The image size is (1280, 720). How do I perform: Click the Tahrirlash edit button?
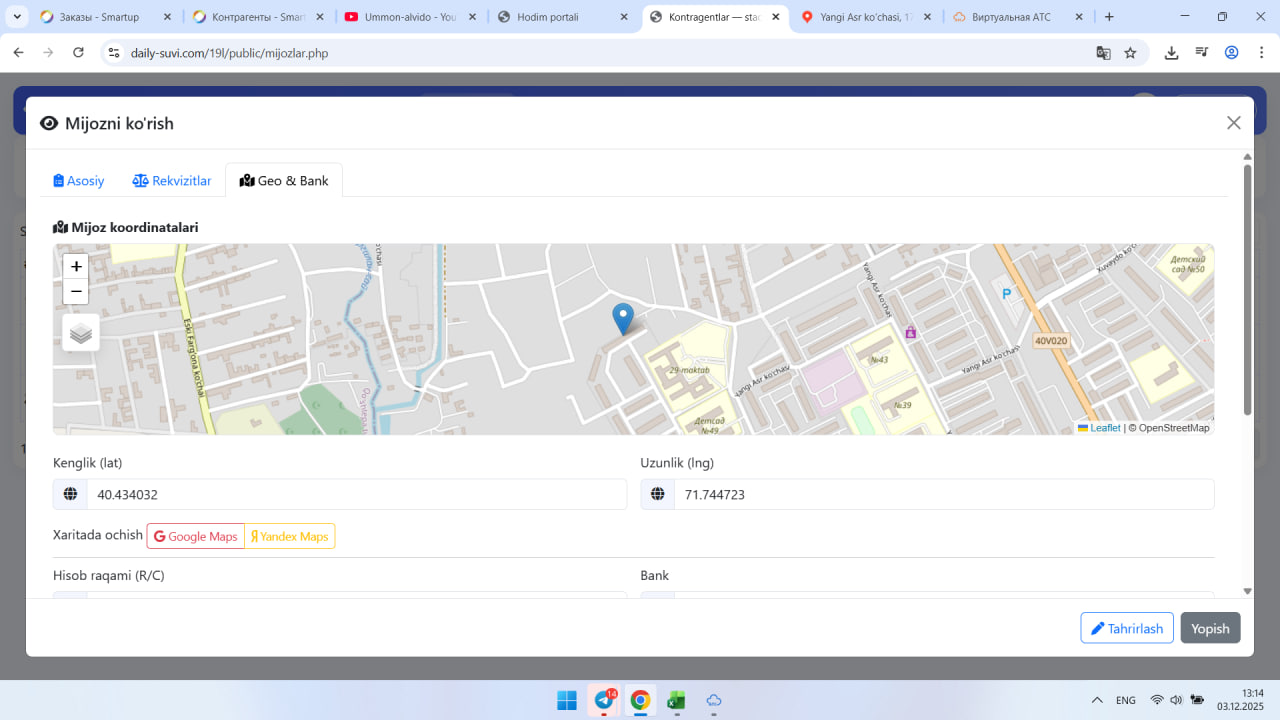tap(1127, 628)
